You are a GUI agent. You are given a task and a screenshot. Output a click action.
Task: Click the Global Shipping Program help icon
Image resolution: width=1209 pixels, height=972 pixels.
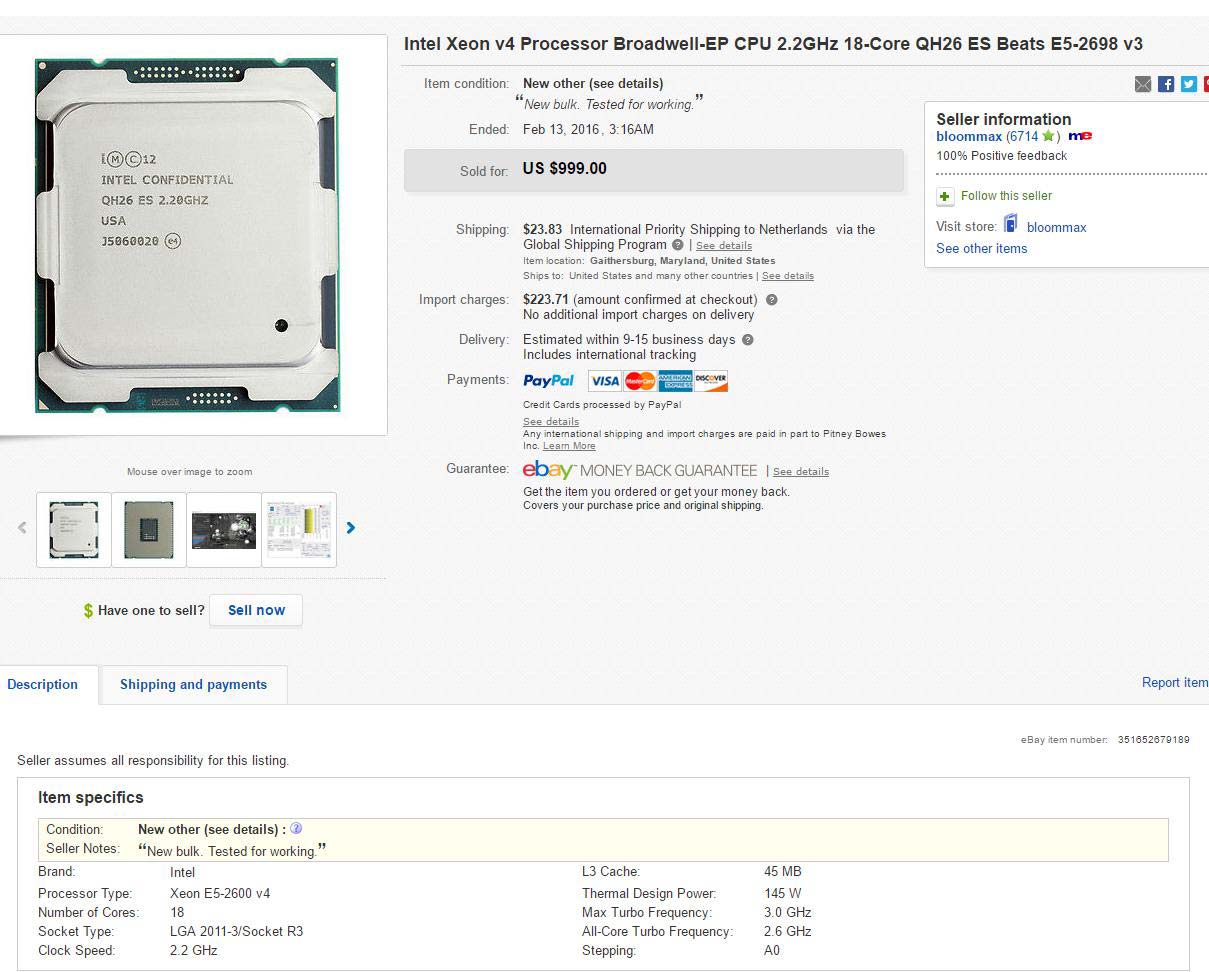(678, 245)
